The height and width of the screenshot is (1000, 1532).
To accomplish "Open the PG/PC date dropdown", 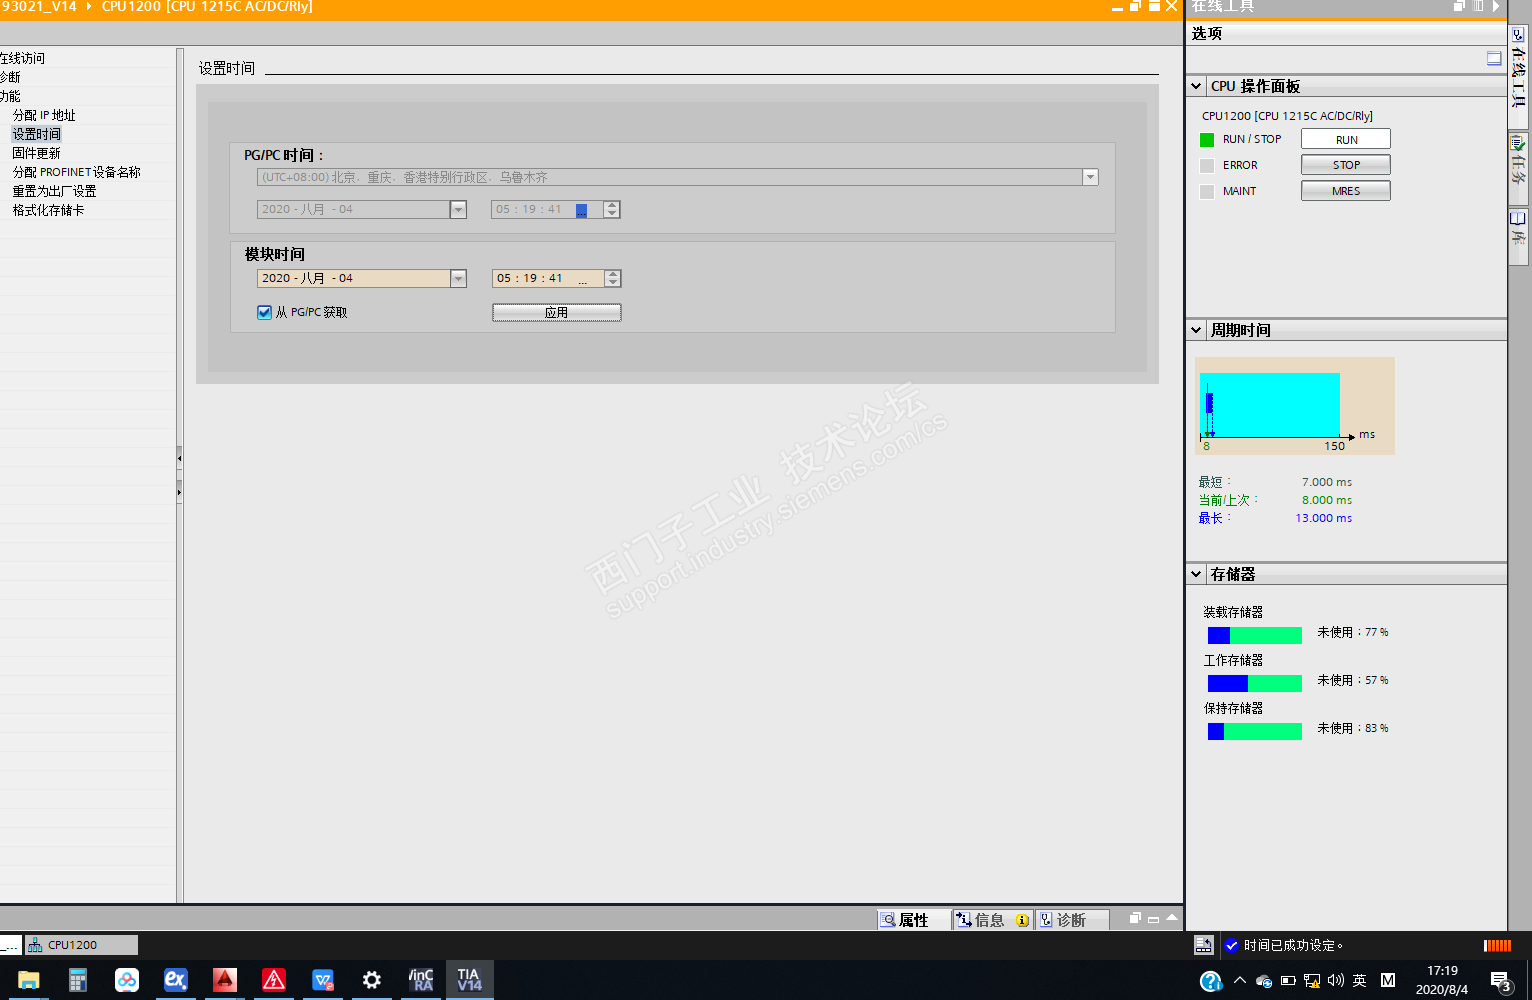I will click(x=459, y=210).
